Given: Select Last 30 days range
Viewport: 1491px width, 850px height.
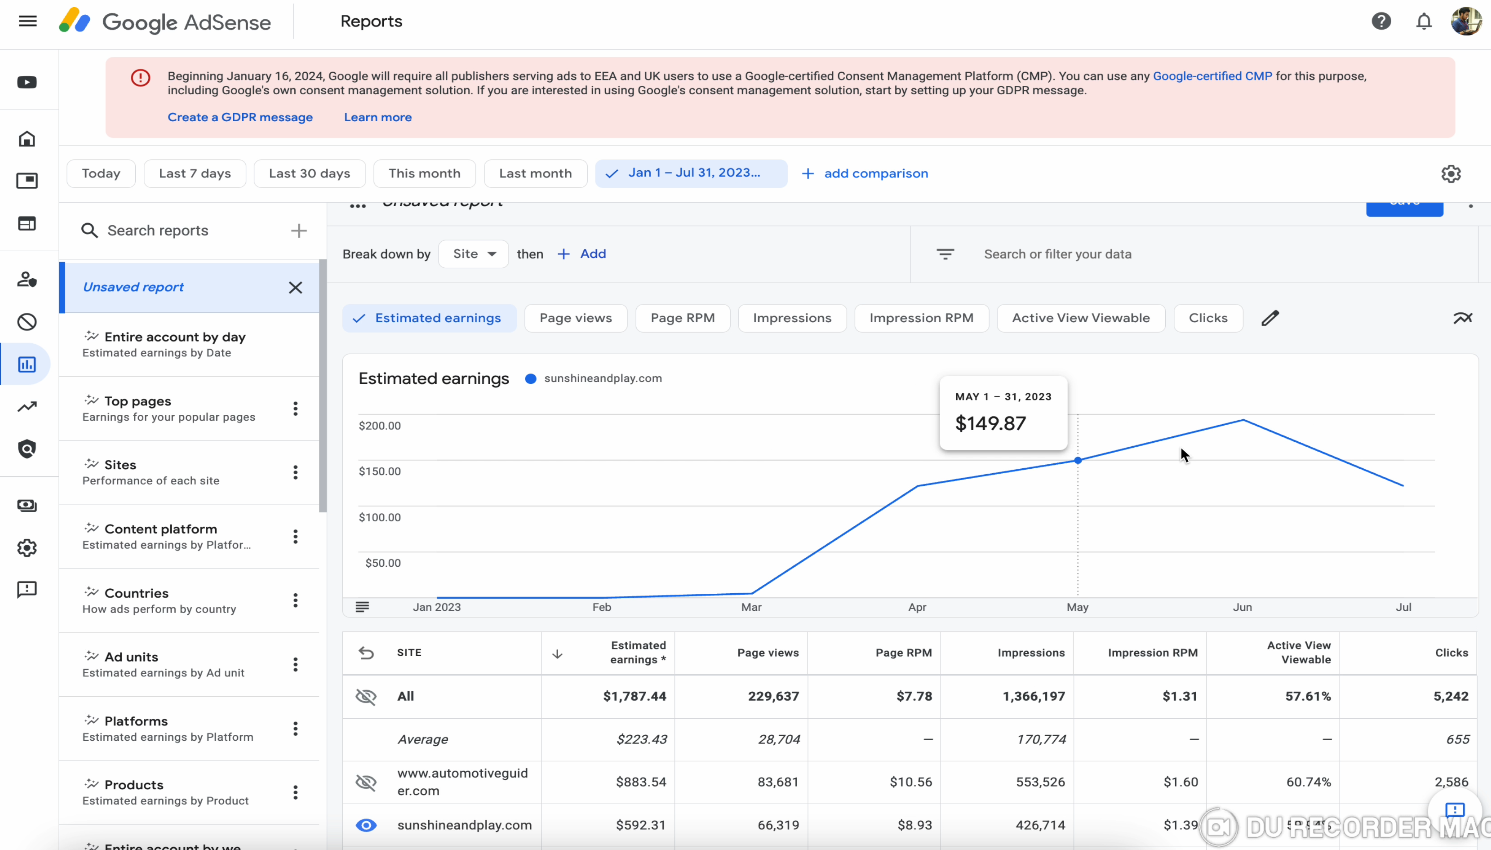Looking at the screenshot, I should click(x=309, y=174).
